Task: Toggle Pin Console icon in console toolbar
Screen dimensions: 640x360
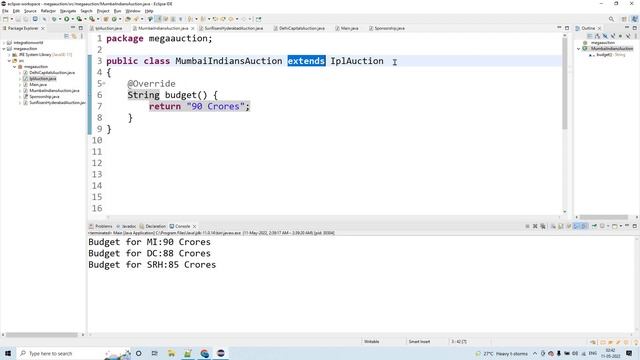Action: coord(594,226)
